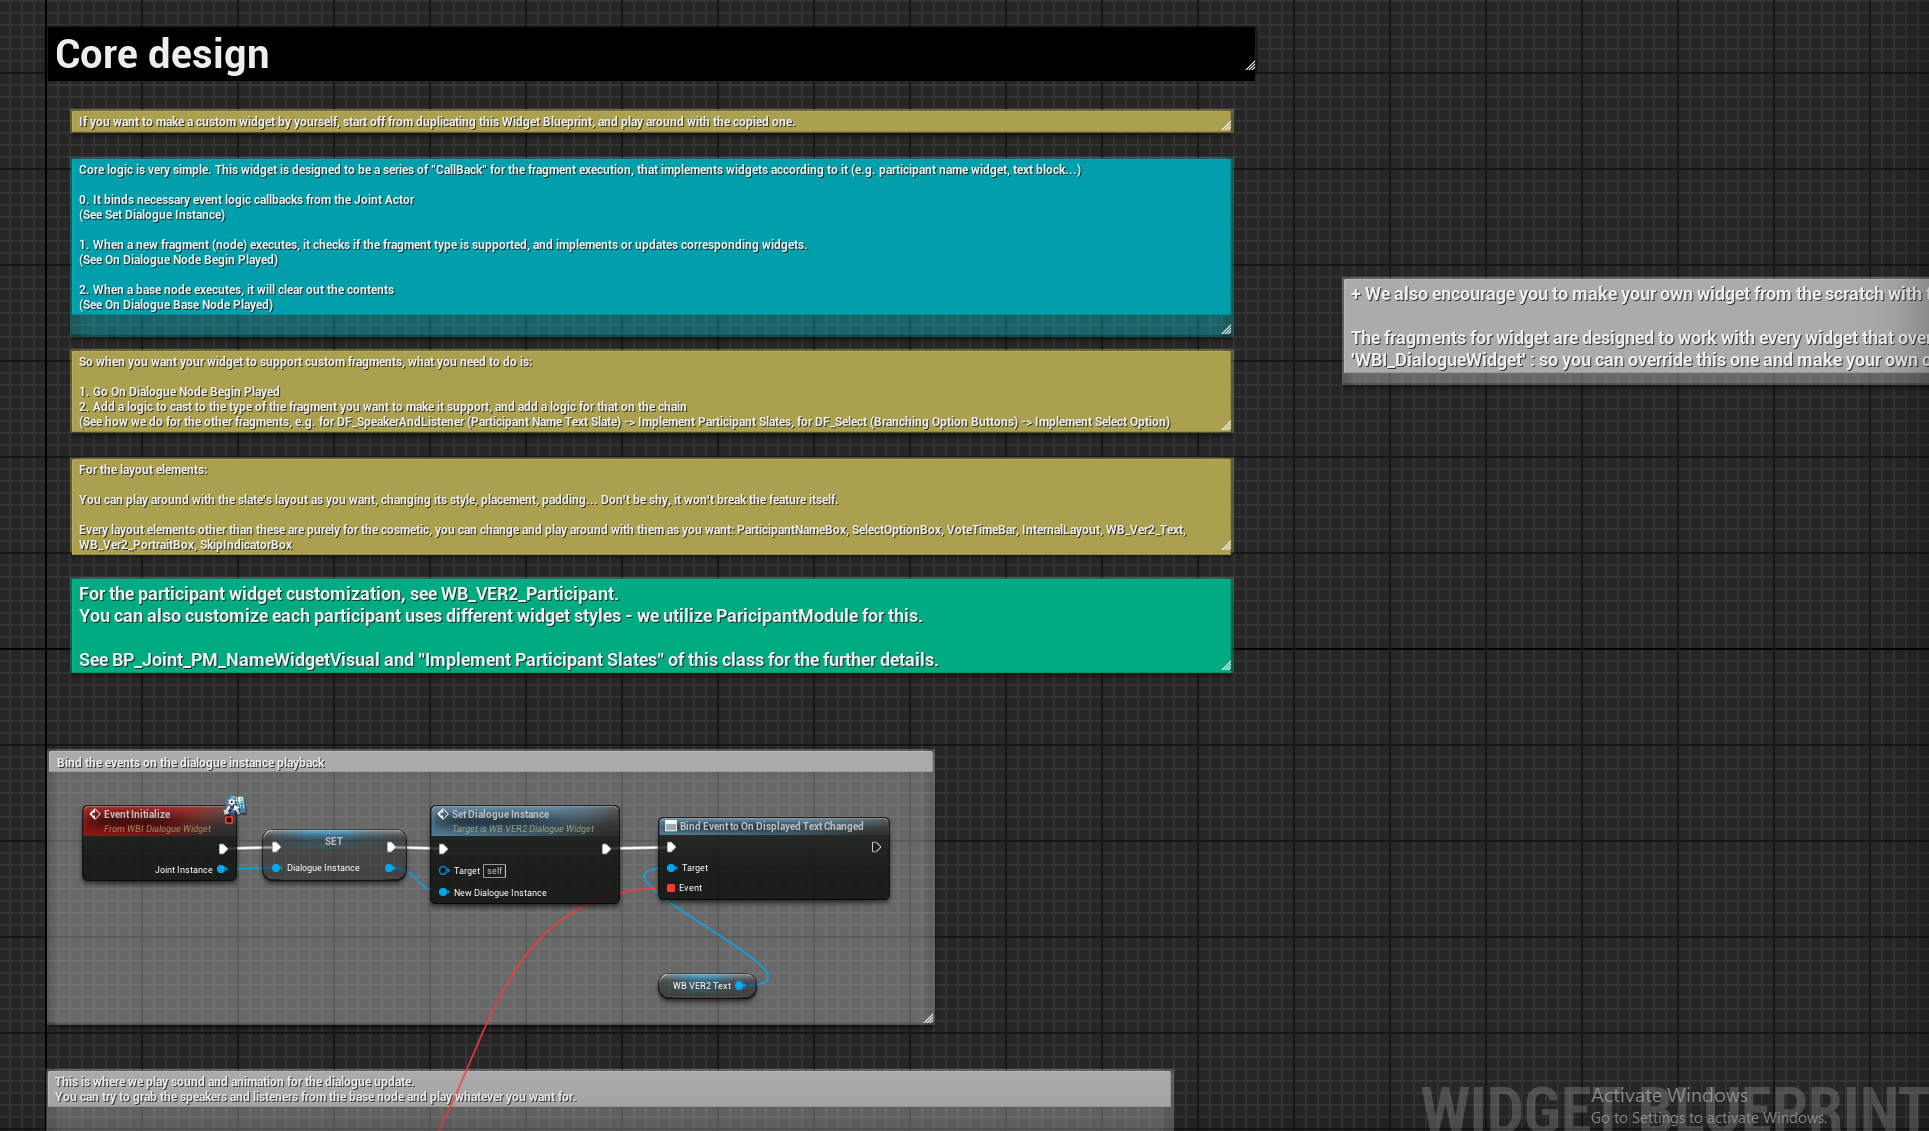1929x1131 pixels.
Task: Click the resize handle of Bind events comment
Action: [x=928, y=1018]
